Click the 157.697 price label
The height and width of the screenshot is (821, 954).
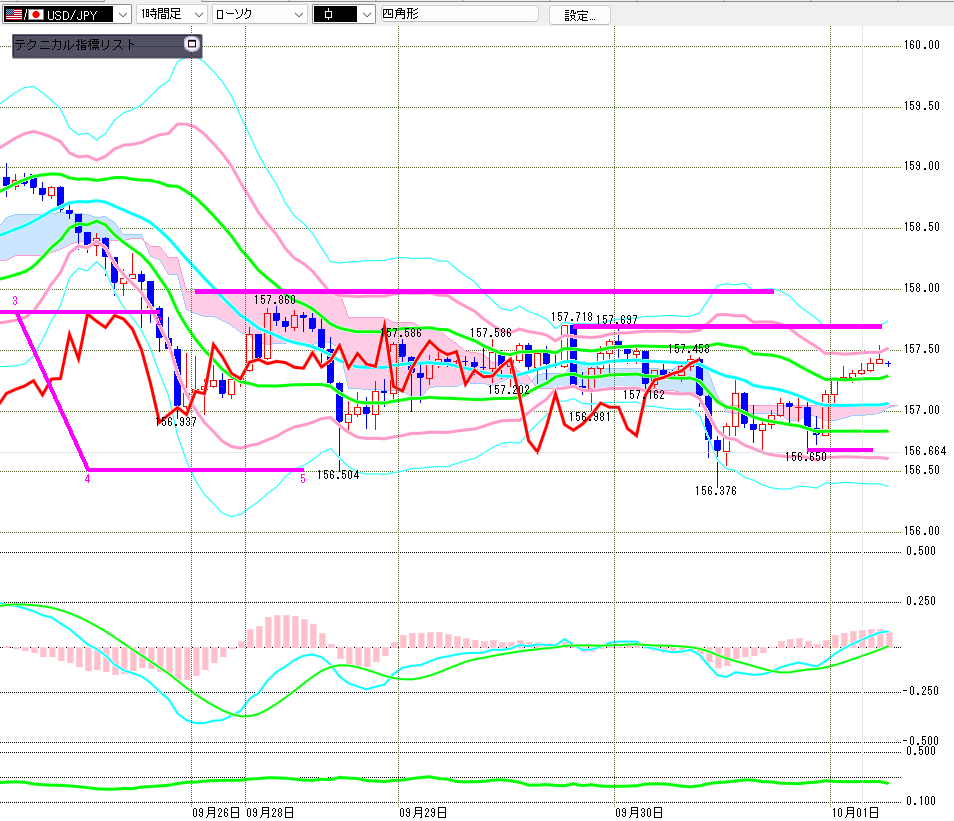tap(617, 320)
